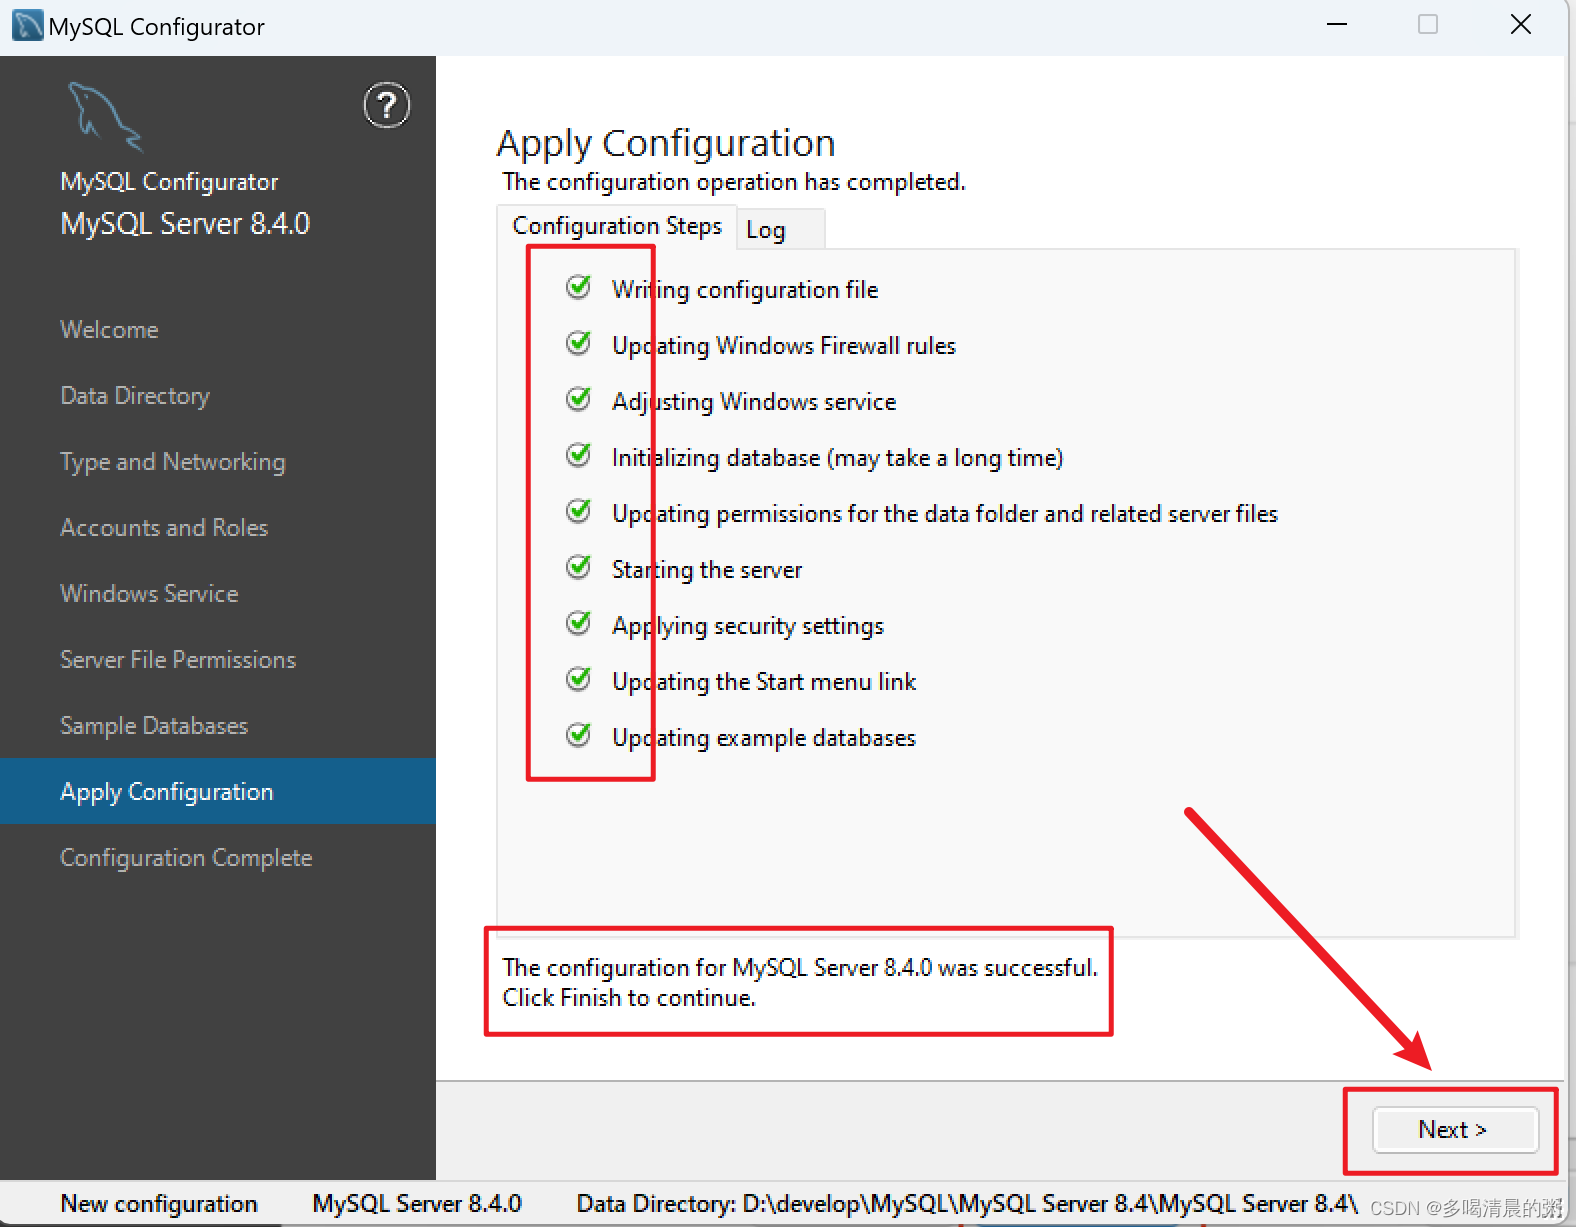This screenshot has height=1227, width=1576.
Task: Click the MySQL Configurator title bar icon
Action: [x=27, y=26]
